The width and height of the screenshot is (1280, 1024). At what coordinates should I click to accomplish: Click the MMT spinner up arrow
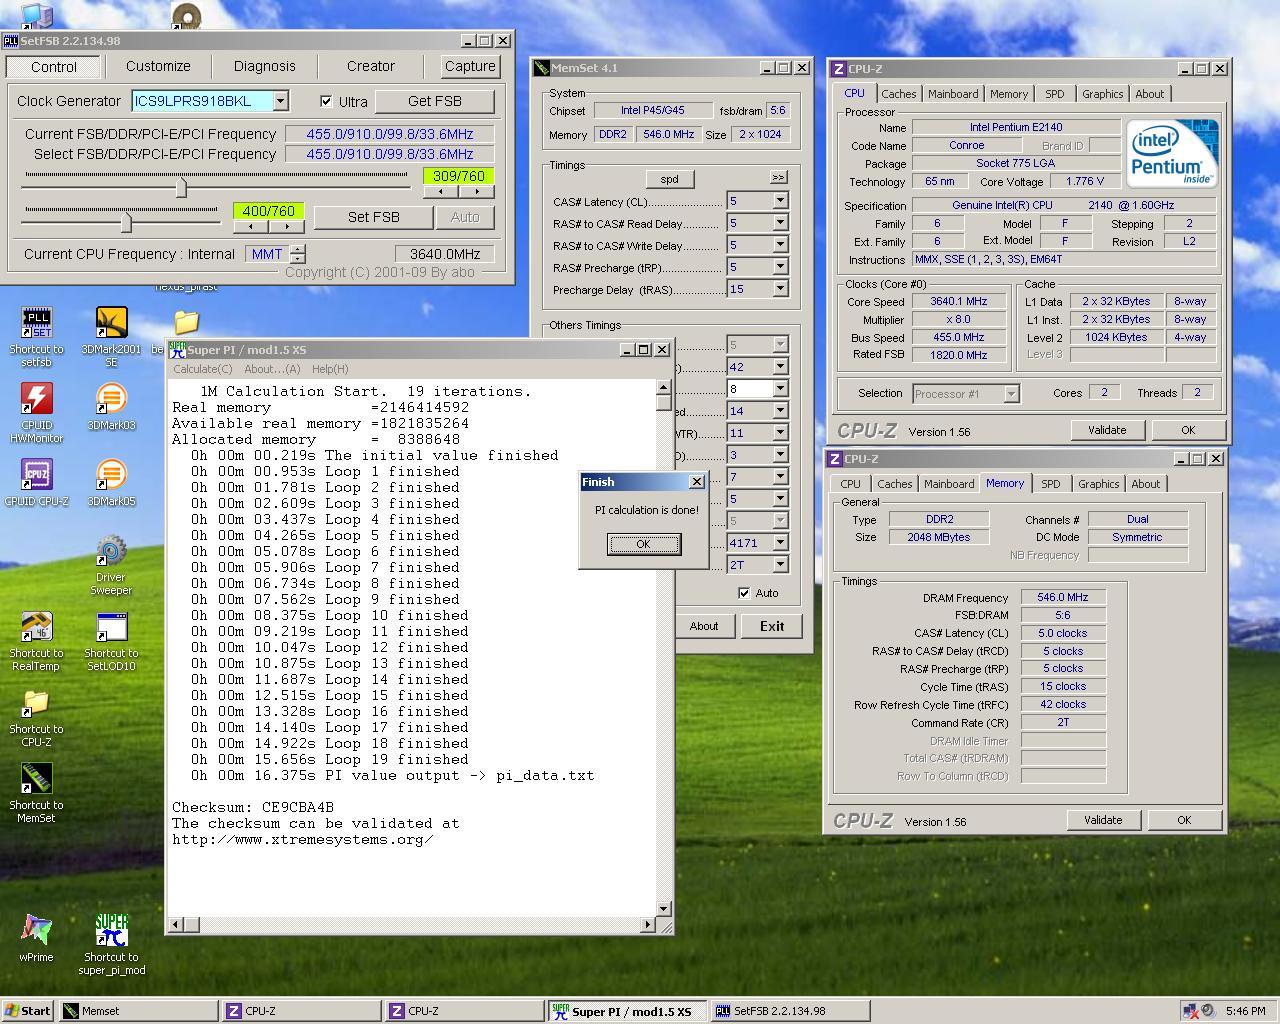297,249
